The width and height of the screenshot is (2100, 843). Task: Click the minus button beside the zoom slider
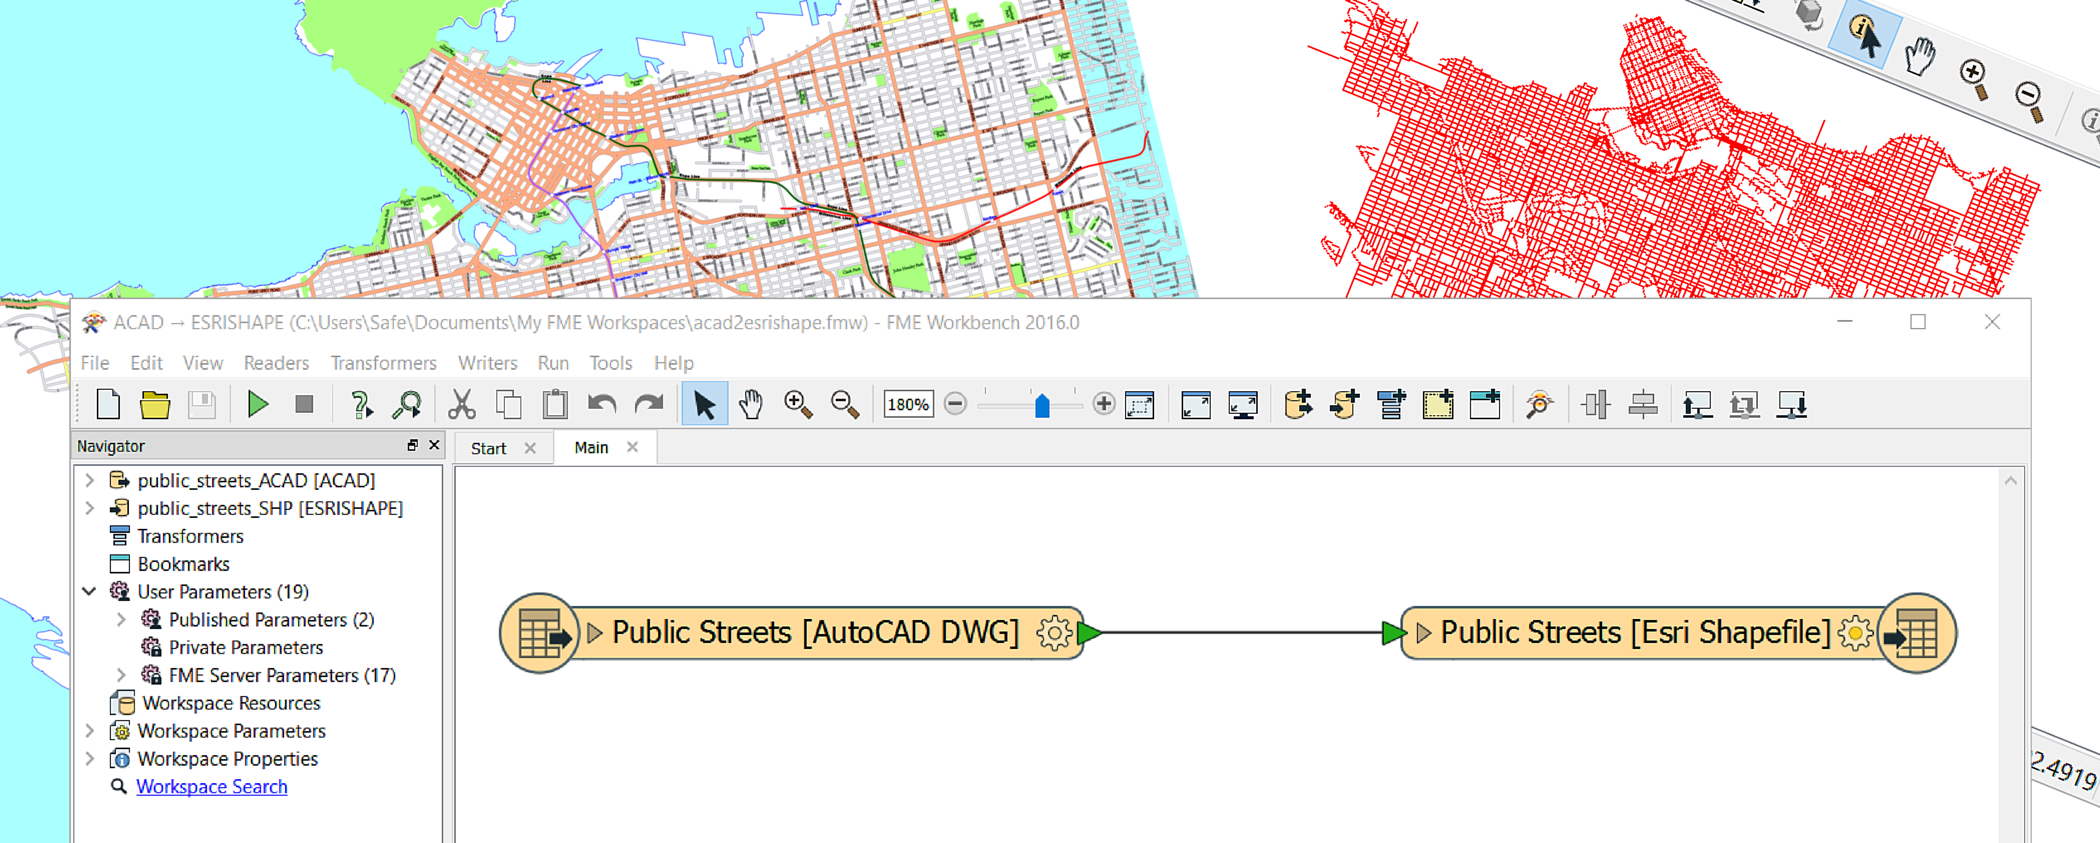[x=955, y=405]
